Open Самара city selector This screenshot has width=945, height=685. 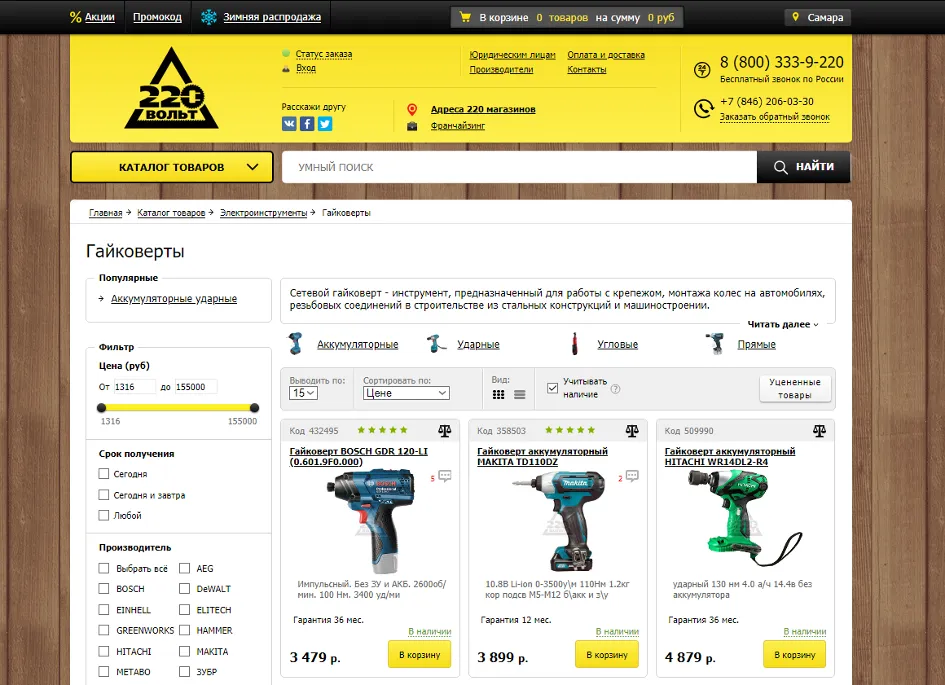coord(818,17)
